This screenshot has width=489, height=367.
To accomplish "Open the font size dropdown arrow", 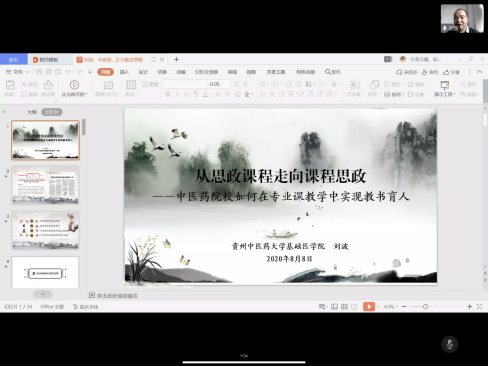I will tap(228, 84).
